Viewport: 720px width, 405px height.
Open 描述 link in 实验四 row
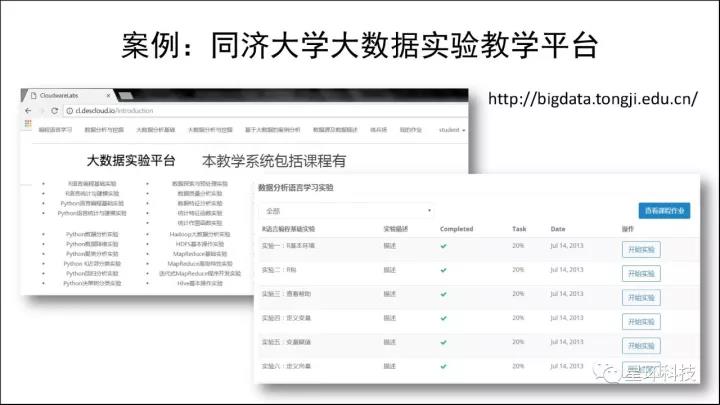tap(389, 318)
